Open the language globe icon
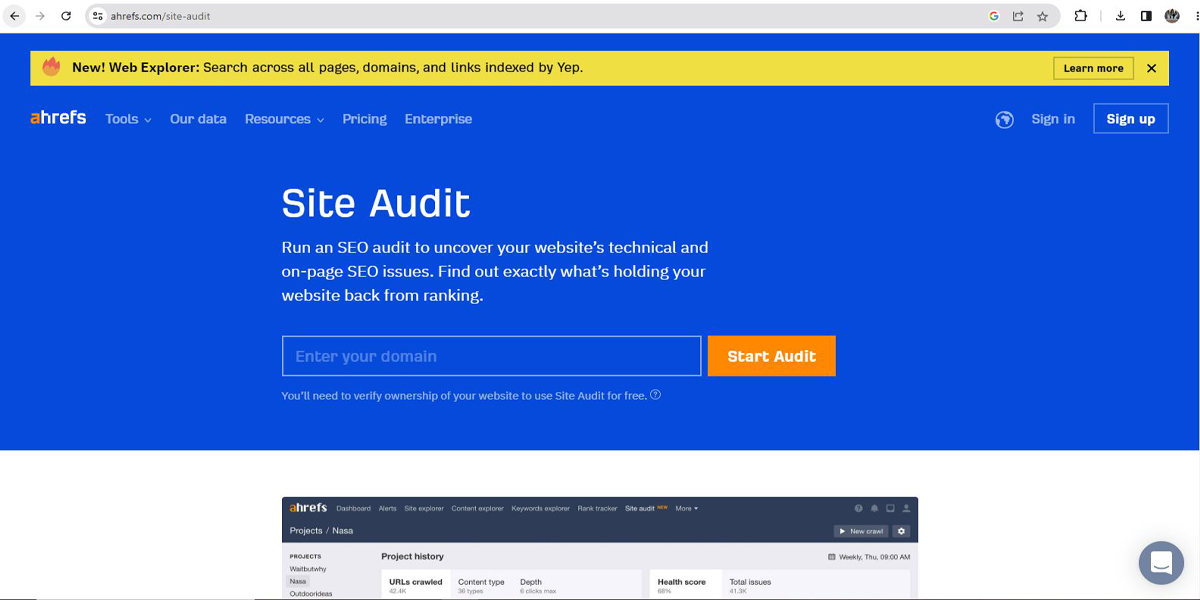This screenshot has width=1200, height=600. [x=1004, y=119]
